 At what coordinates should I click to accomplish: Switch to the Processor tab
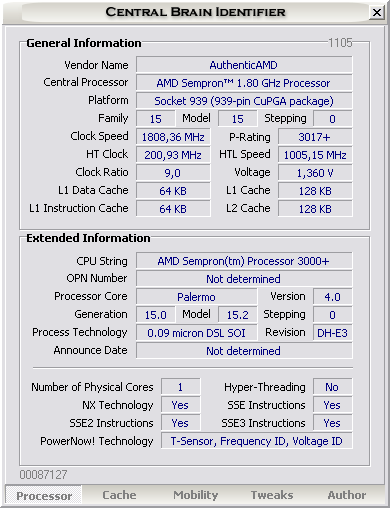[x=44, y=495]
